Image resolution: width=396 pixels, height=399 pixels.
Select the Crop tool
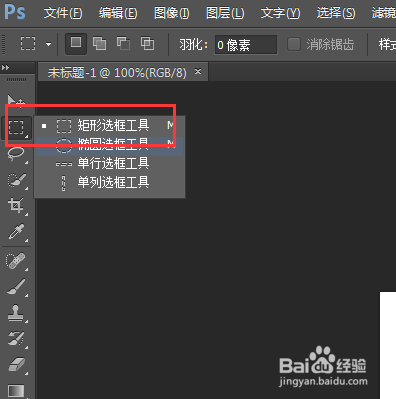(16, 206)
